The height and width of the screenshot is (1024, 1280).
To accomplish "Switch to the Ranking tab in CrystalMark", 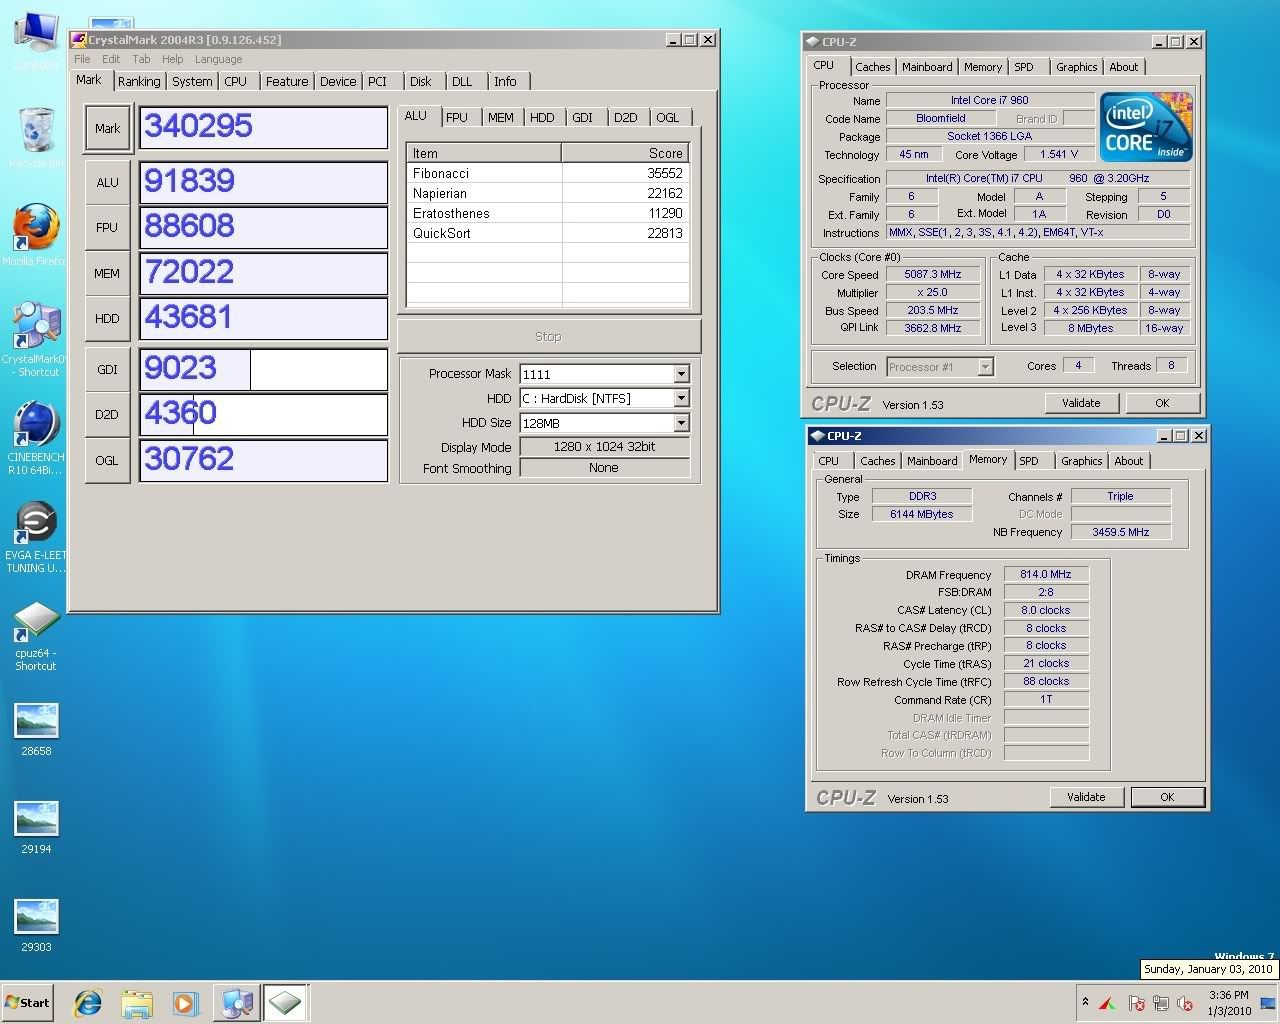I will coord(139,82).
